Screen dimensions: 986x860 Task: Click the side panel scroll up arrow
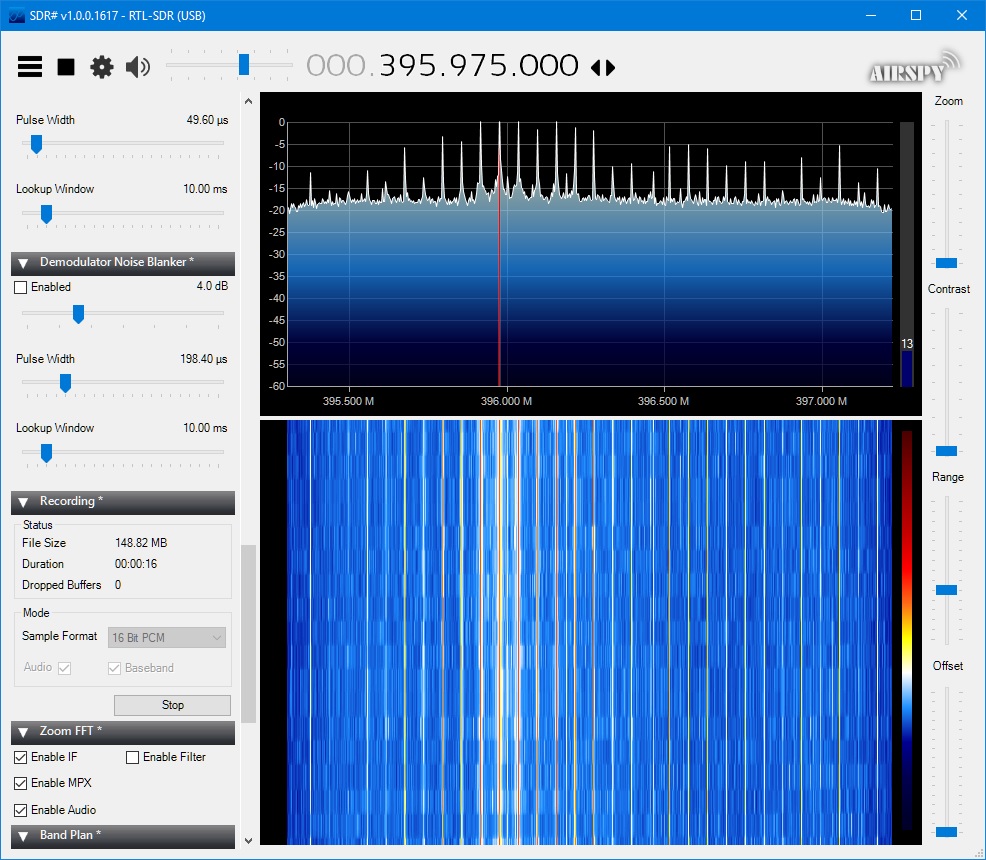tap(248, 101)
